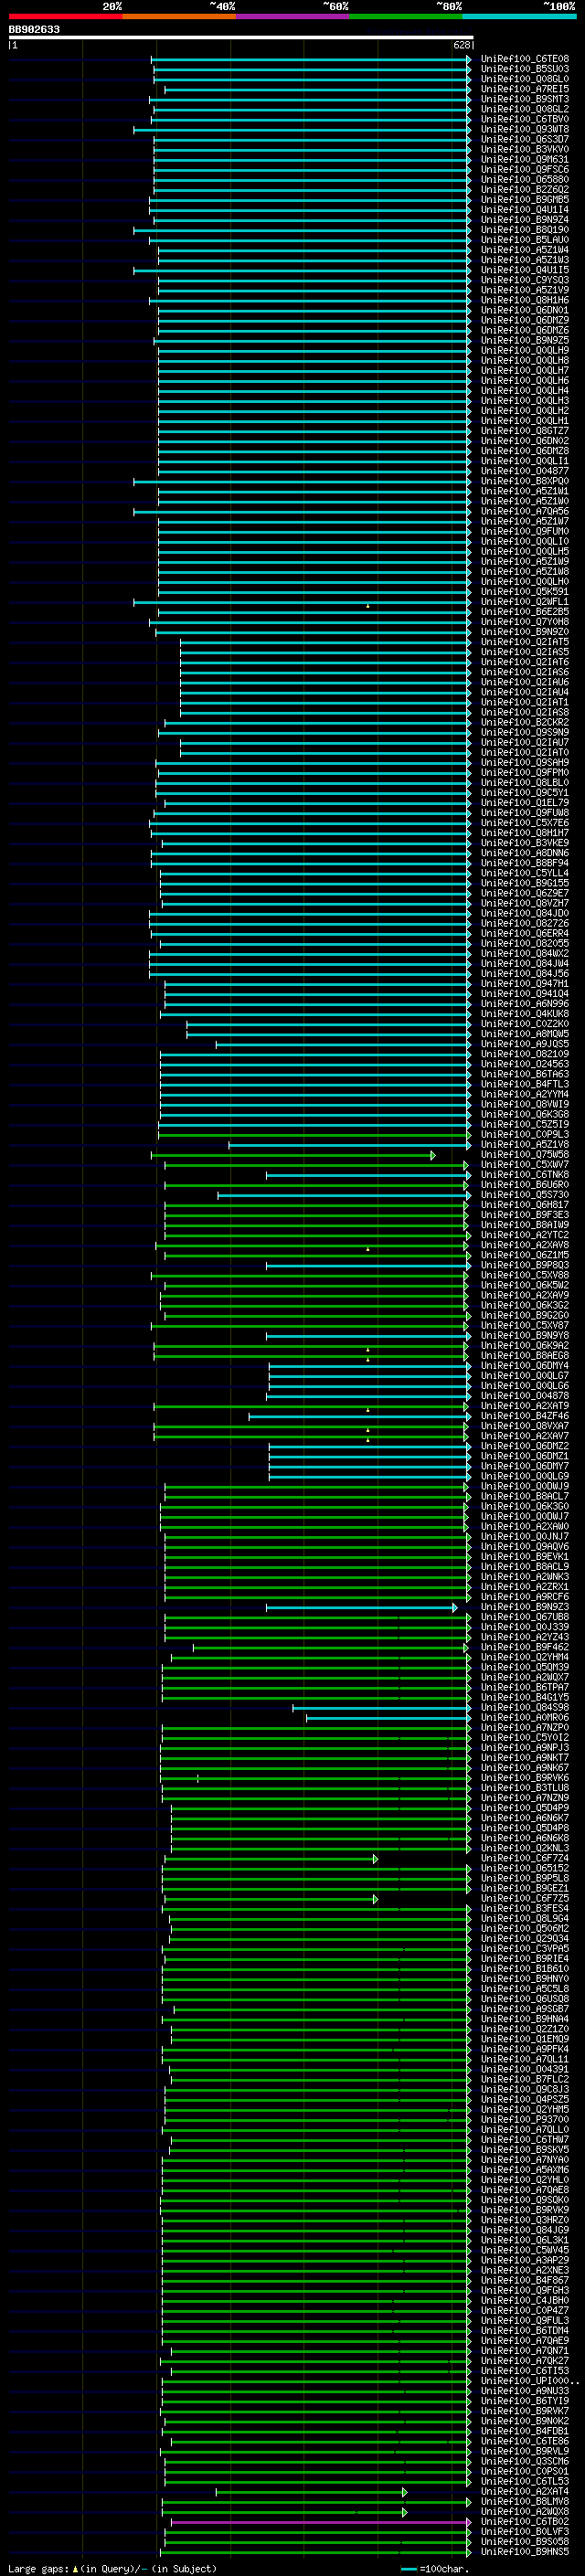The width and height of the screenshot is (585, 2576).
Task: Click the cyan ~100% identity legend segment
Action: [x=519, y=16]
